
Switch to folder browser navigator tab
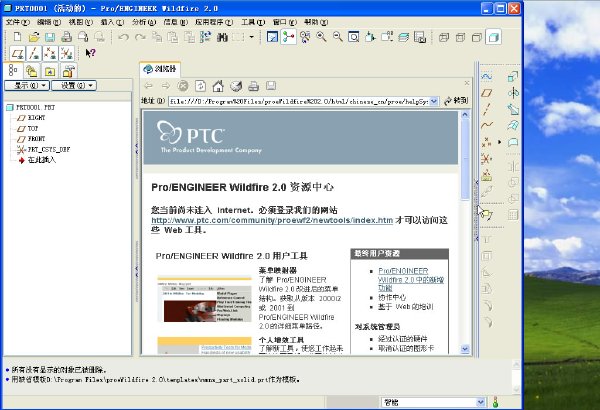(x=31, y=71)
